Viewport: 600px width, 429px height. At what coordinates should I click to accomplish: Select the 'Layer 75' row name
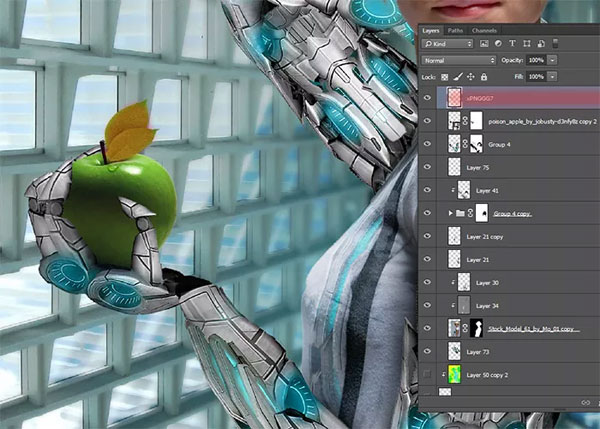(478, 168)
